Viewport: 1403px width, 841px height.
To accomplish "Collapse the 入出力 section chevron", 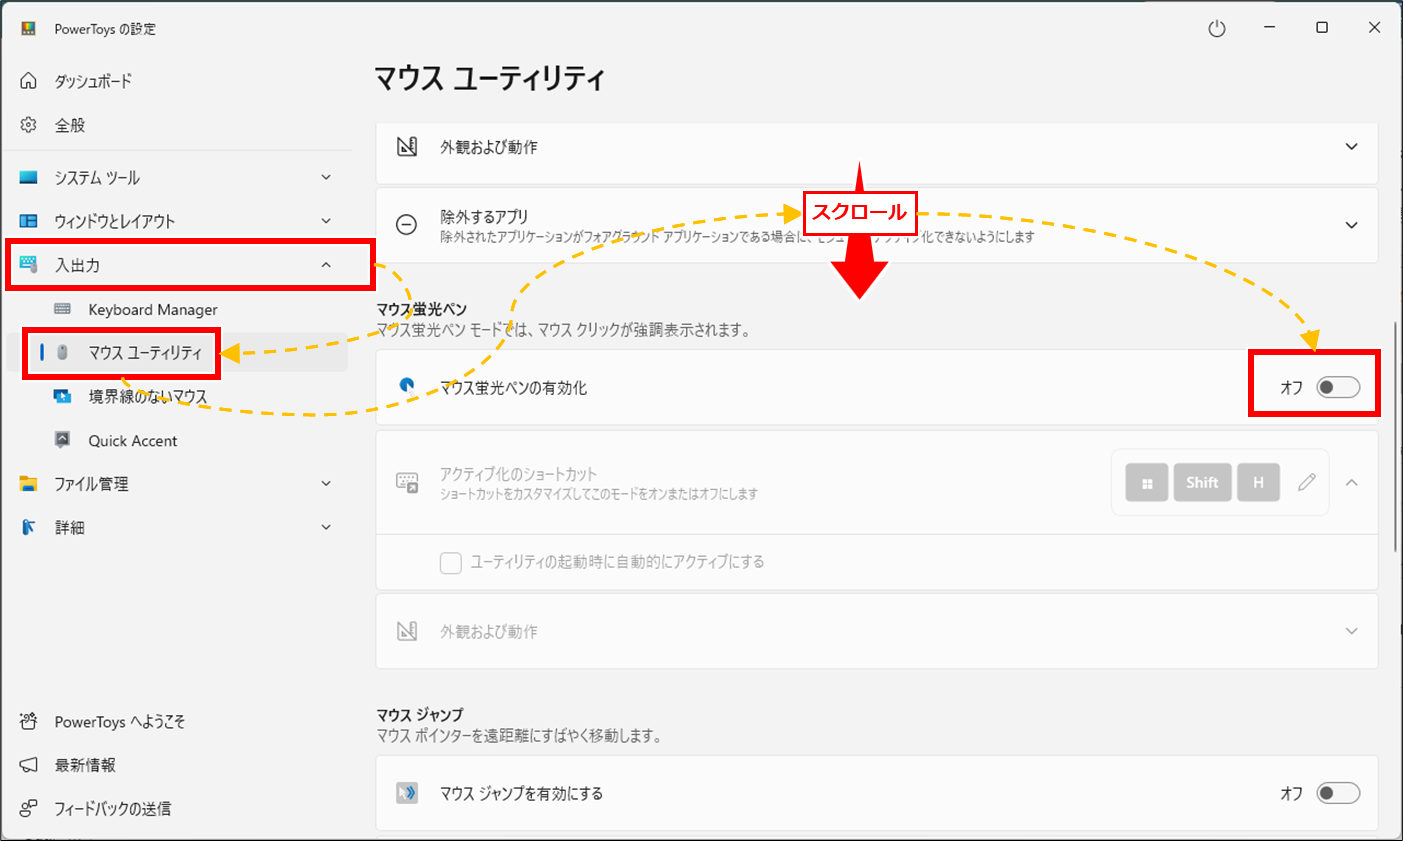I will tap(326, 265).
